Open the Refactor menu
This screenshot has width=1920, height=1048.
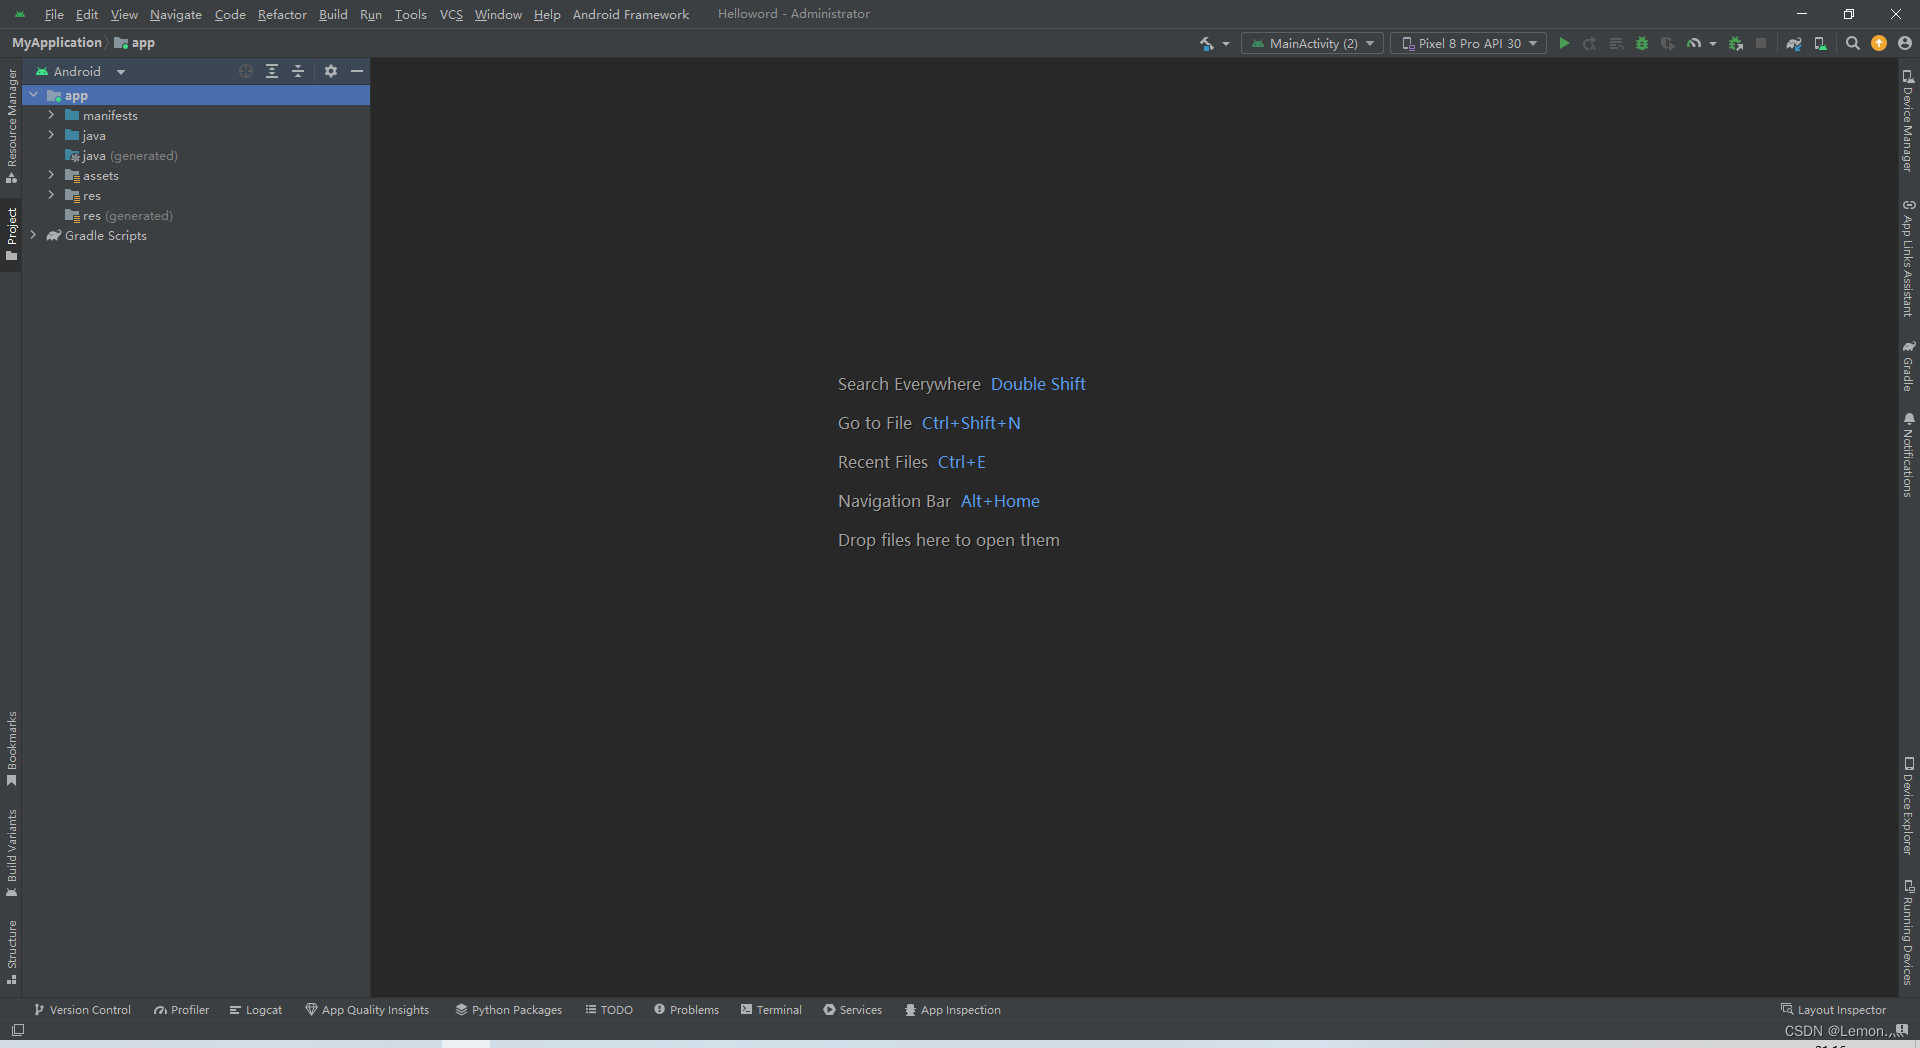tap(282, 14)
